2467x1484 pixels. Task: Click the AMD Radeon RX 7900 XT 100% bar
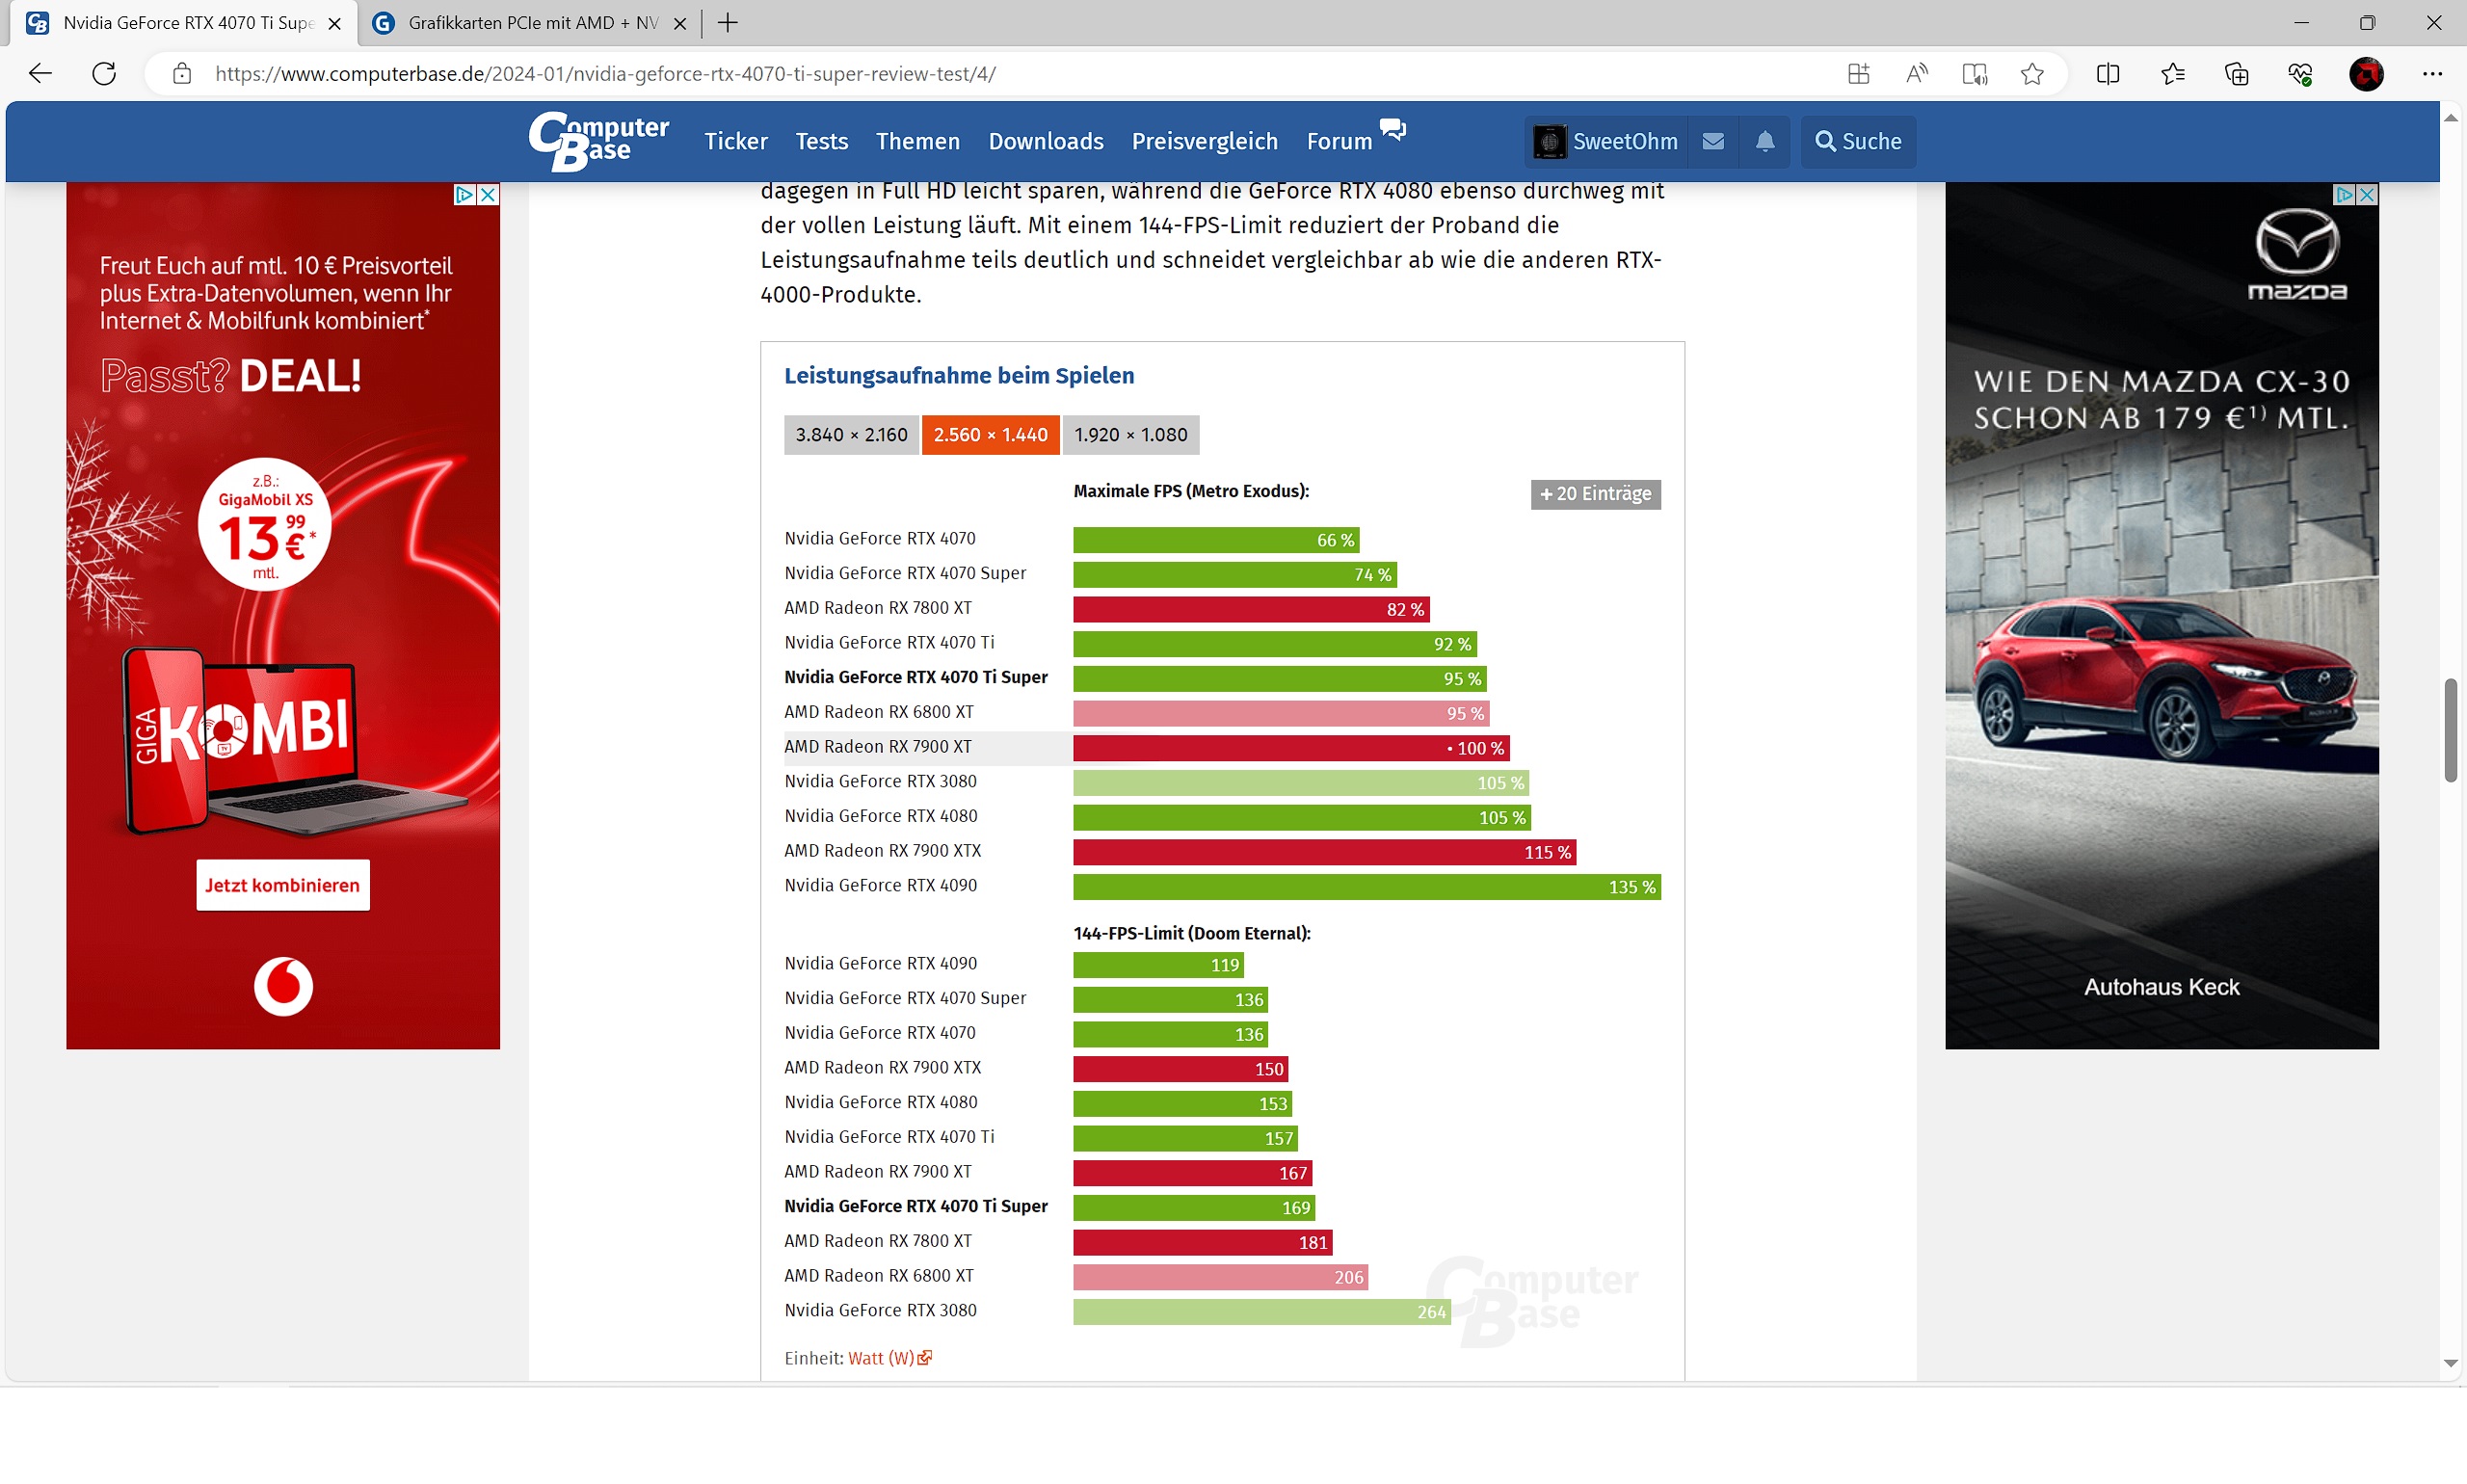[1290, 748]
